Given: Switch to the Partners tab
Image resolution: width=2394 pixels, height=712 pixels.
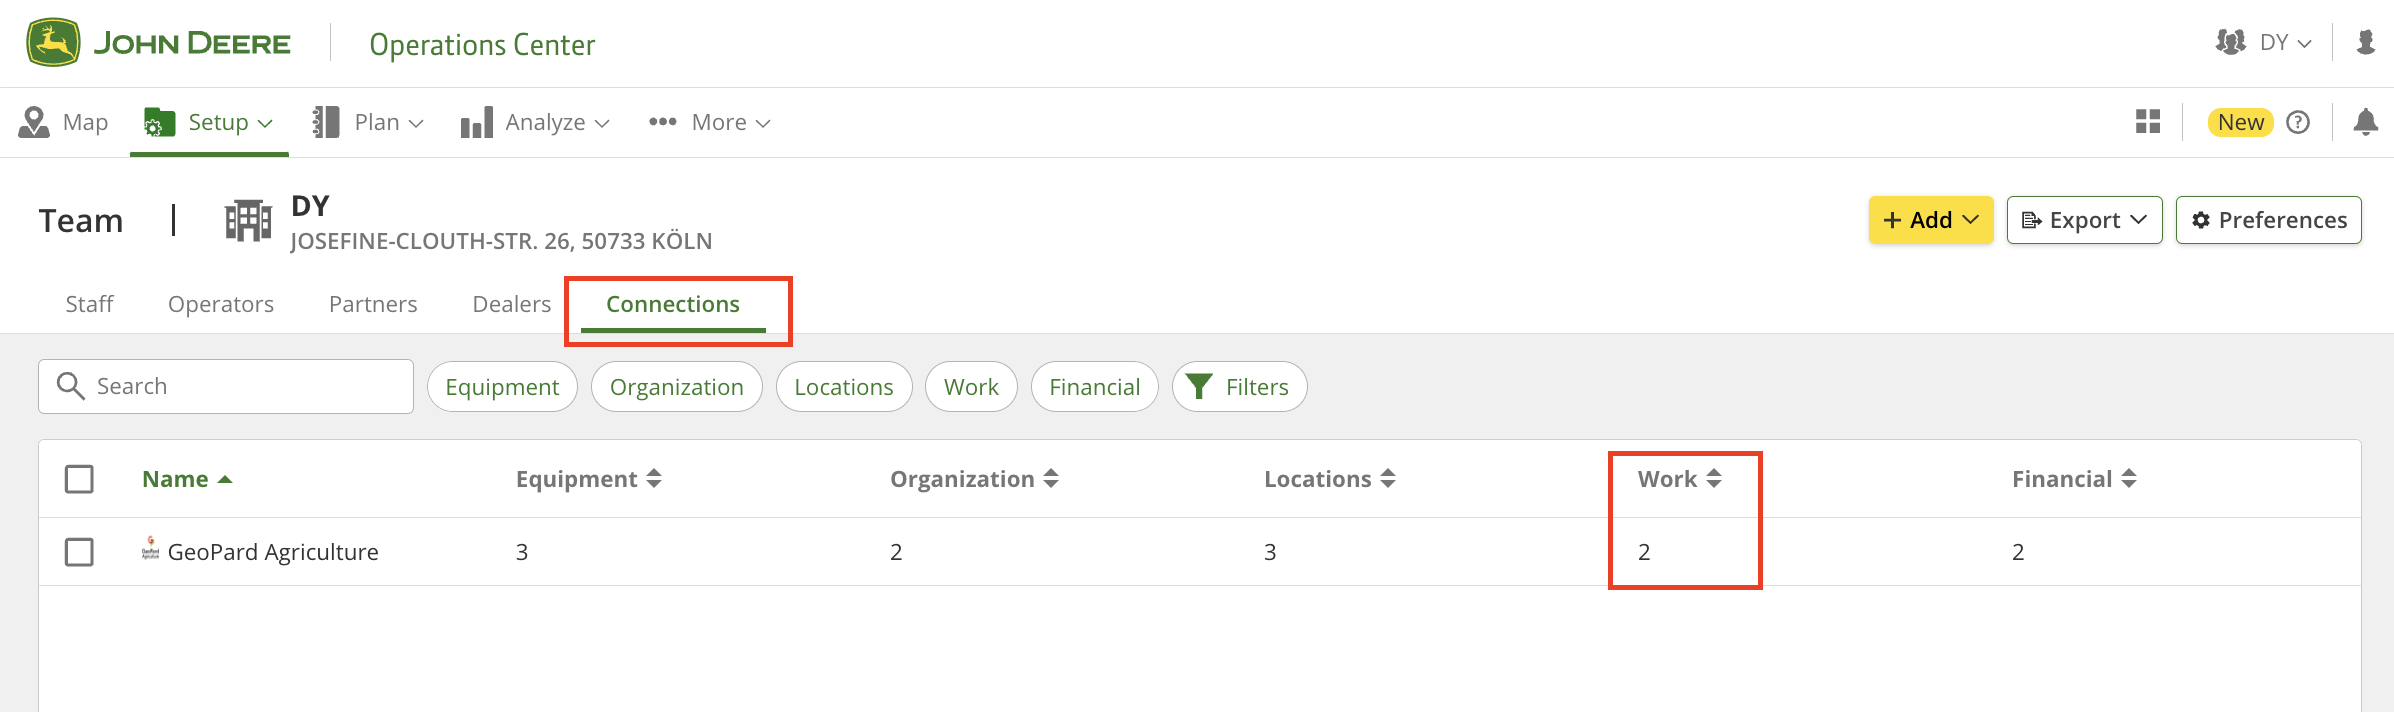Looking at the screenshot, I should 373,304.
